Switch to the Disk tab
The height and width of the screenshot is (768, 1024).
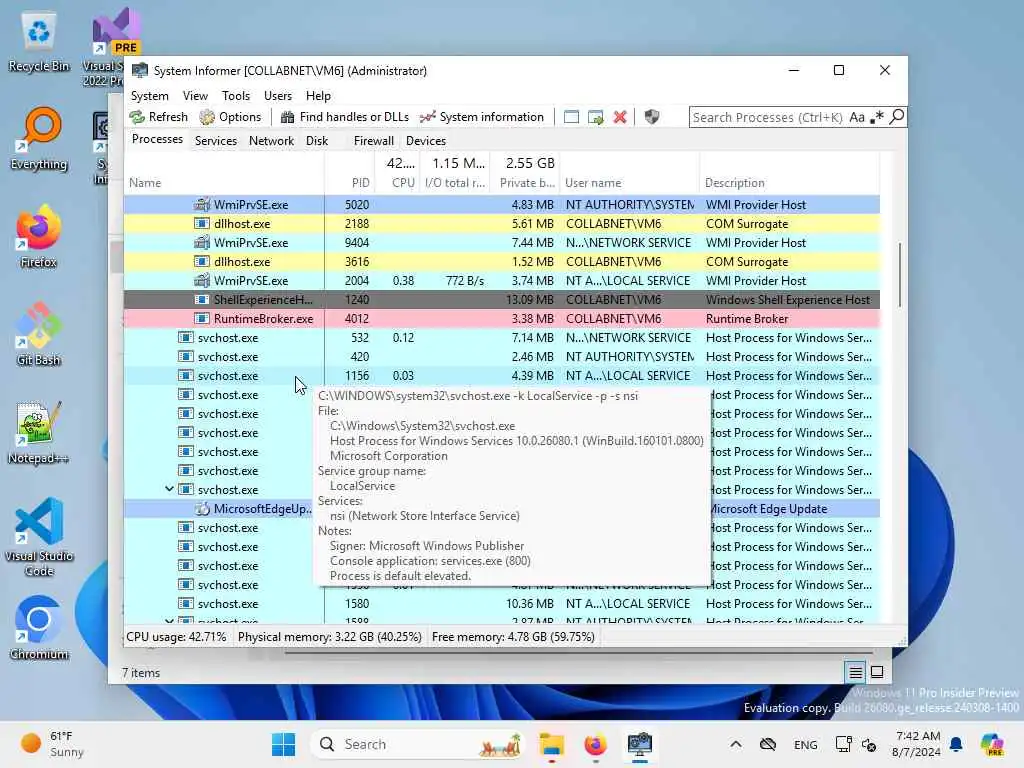coord(317,140)
